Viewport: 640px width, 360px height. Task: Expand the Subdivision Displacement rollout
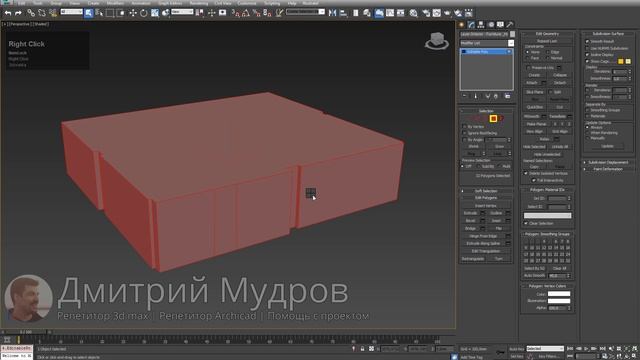pyautogui.click(x=608, y=162)
